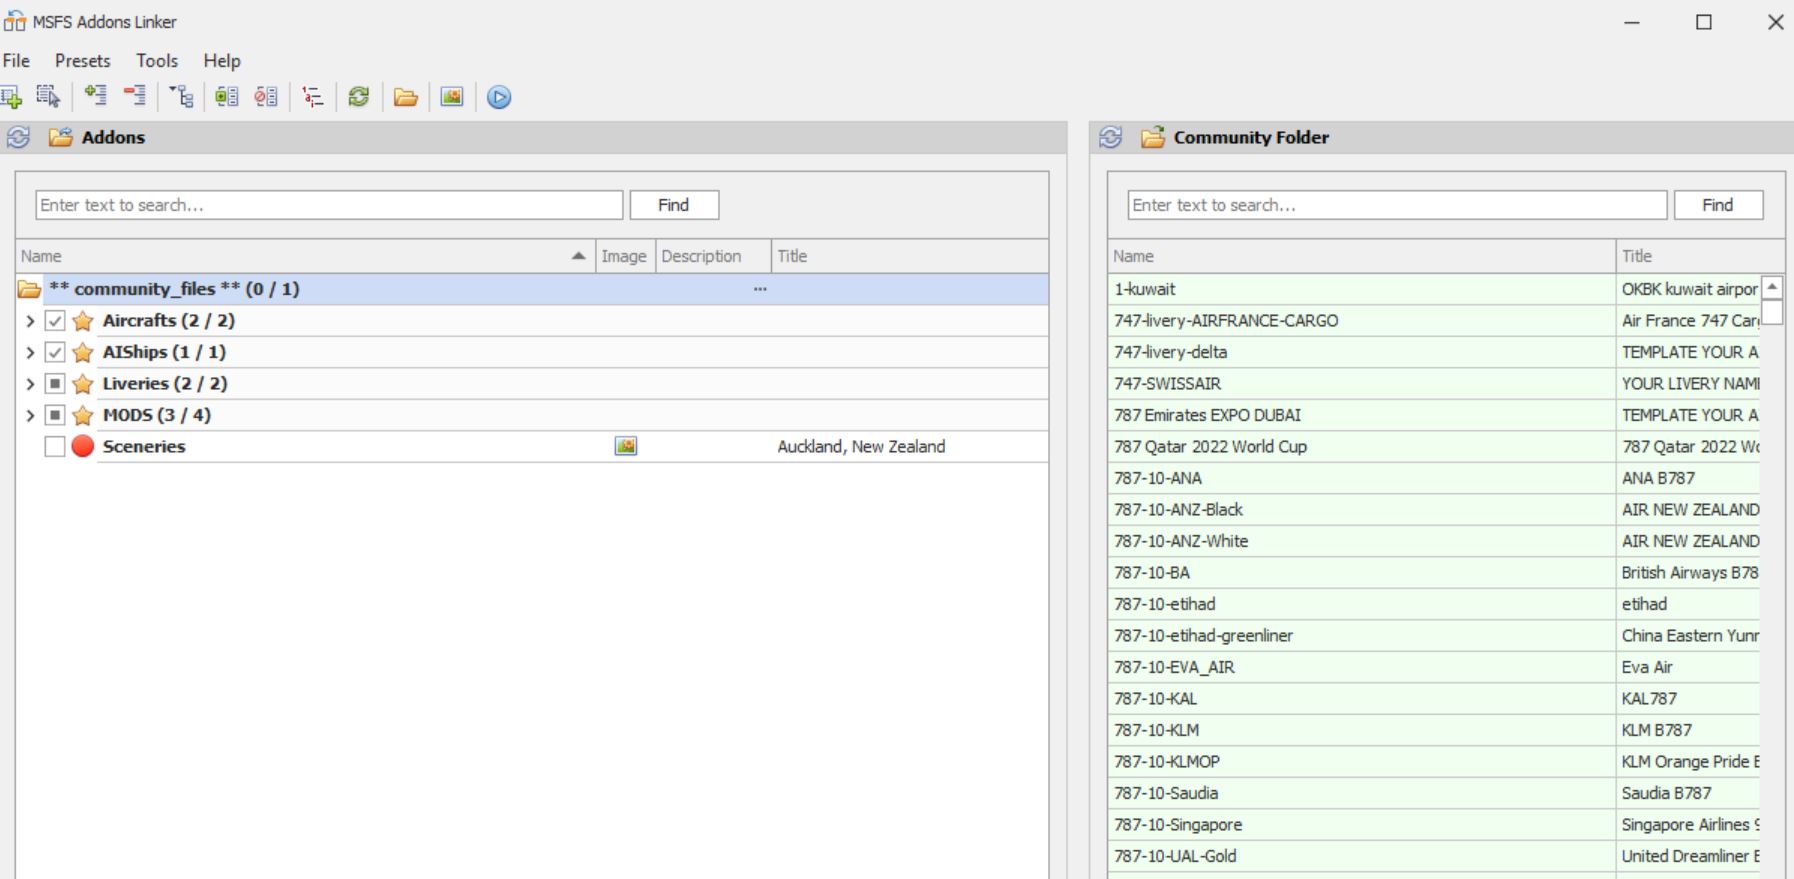Refresh the Community Folder panel via sync icon
This screenshot has width=1794, height=879.
(x=1110, y=137)
